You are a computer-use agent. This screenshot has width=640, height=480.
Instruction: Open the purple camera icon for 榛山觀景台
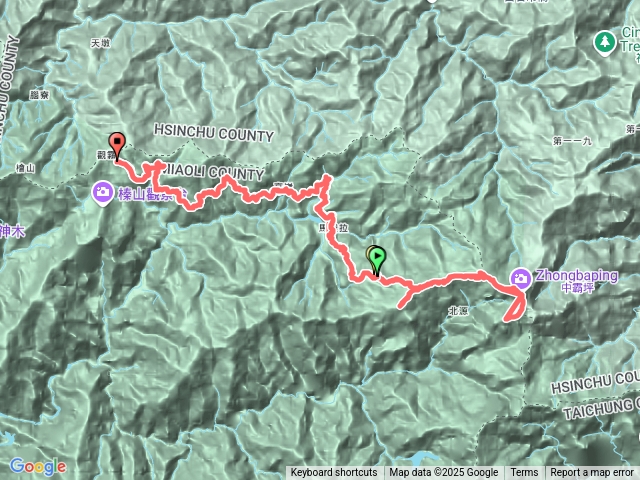[102, 192]
